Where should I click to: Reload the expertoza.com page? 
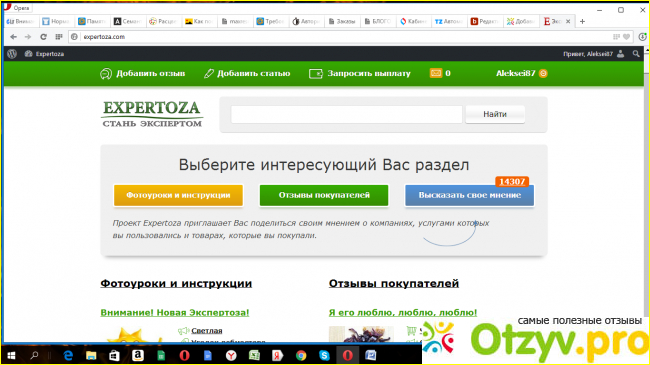pyautogui.click(x=43, y=37)
